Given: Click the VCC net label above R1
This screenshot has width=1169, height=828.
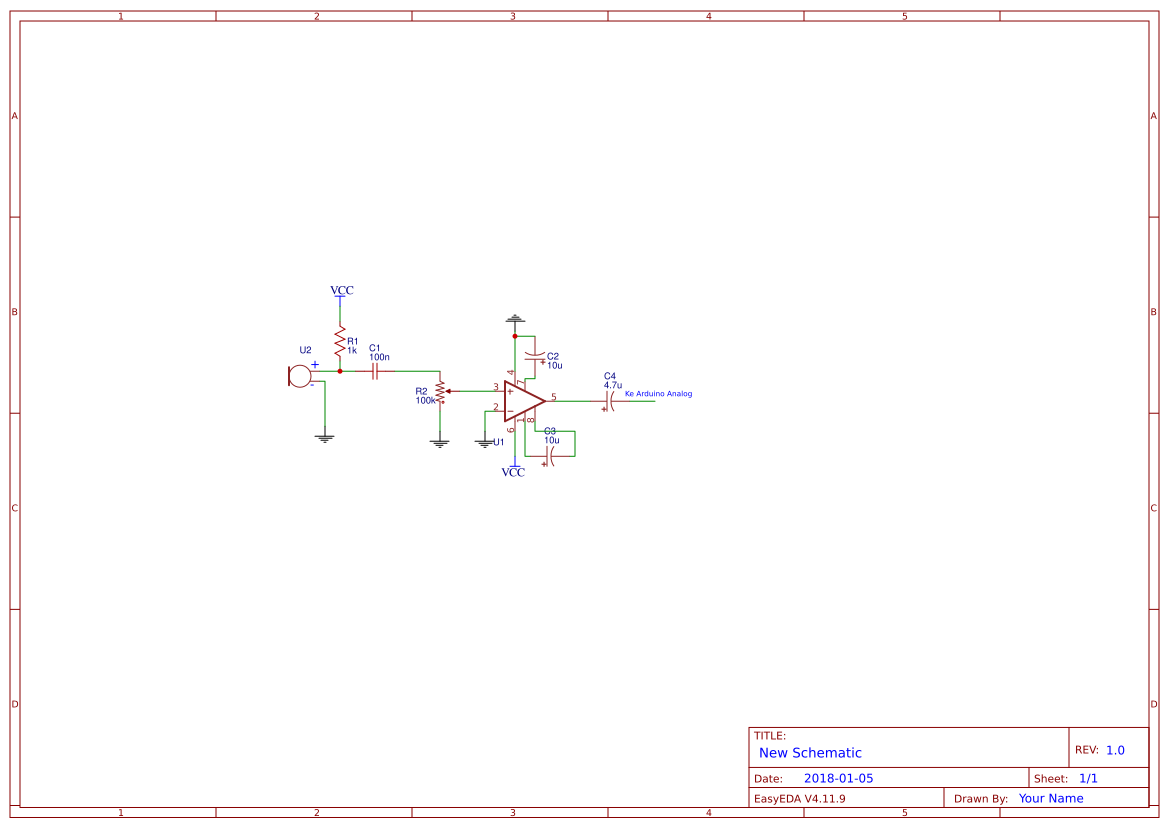Looking at the screenshot, I should click(x=341, y=290).
